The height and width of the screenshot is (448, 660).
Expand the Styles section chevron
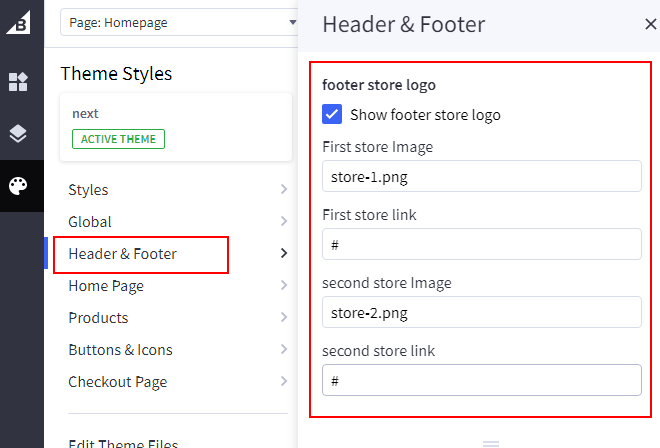284,190
